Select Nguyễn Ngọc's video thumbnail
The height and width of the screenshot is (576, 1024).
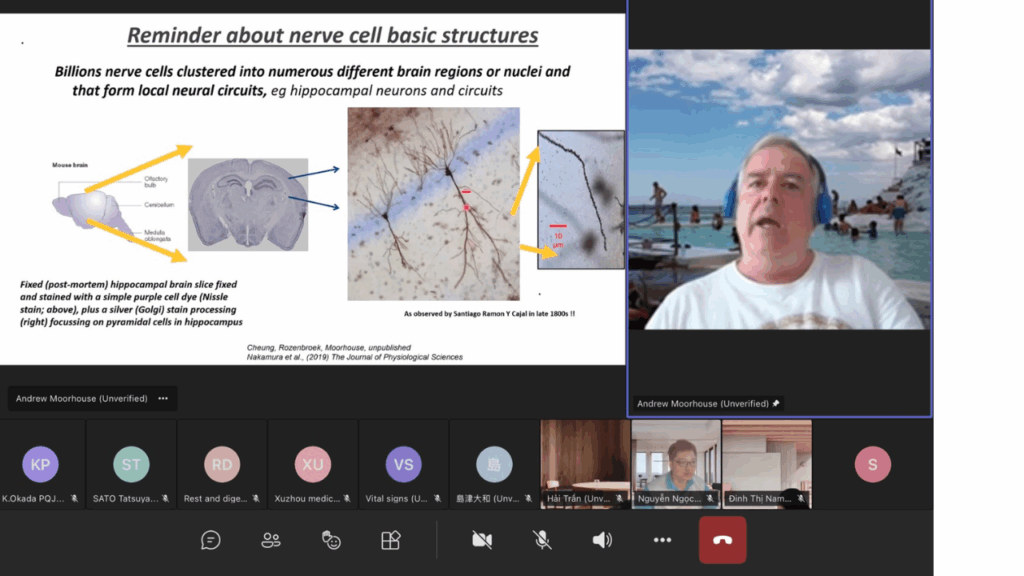(x=676, y=462)
